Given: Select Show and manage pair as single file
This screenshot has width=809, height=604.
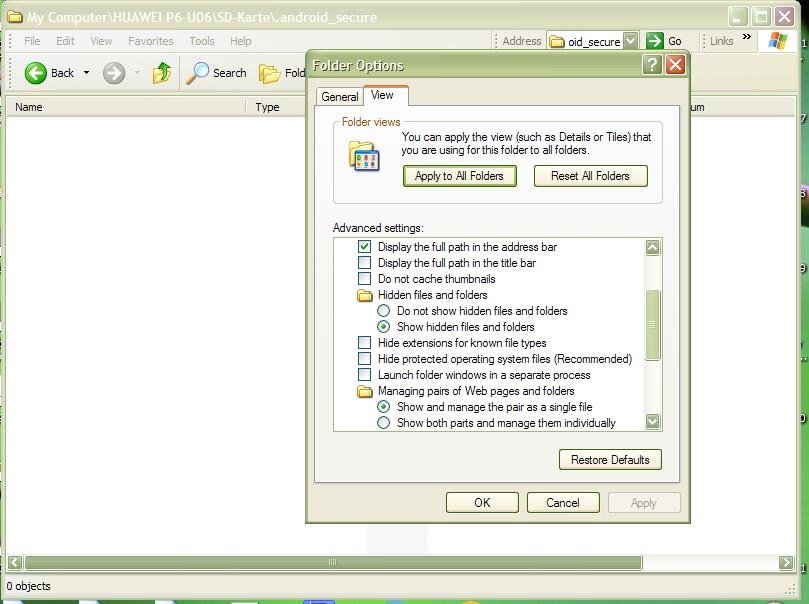Looking at the screenshot, I should click(383, 406).
